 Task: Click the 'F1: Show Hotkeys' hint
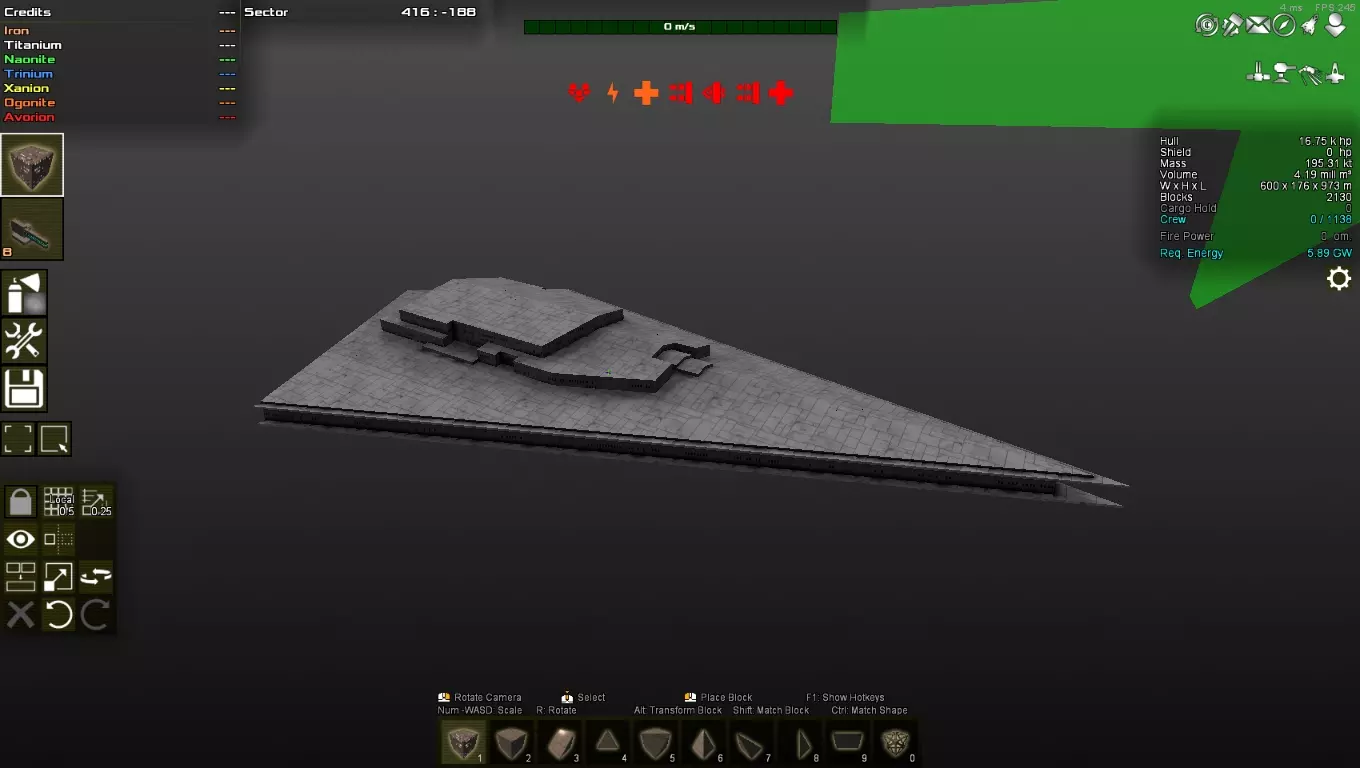(845, 698)
